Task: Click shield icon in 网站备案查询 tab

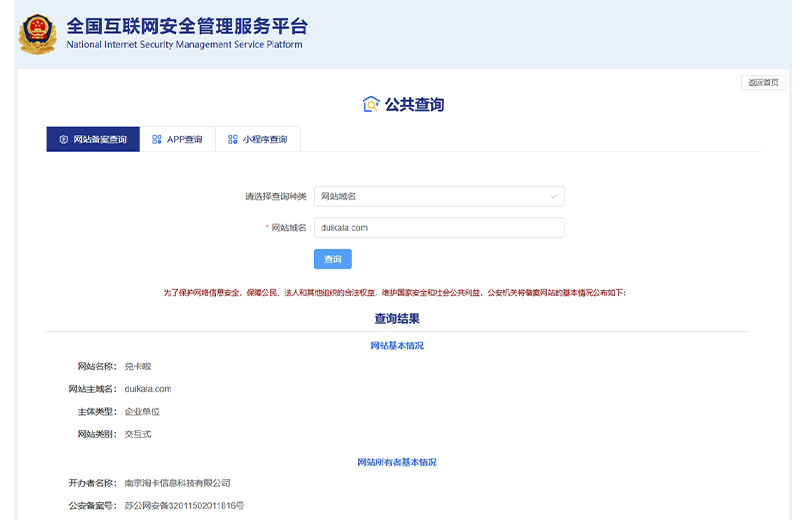Action: 64,139
